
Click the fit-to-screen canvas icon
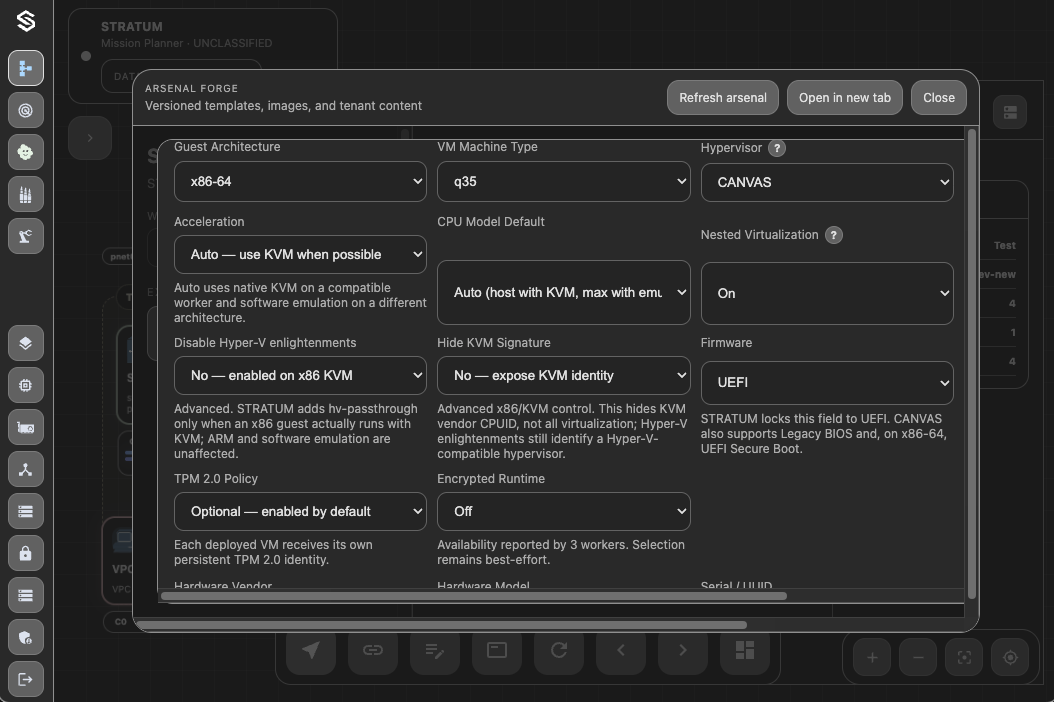click(964, 658)
